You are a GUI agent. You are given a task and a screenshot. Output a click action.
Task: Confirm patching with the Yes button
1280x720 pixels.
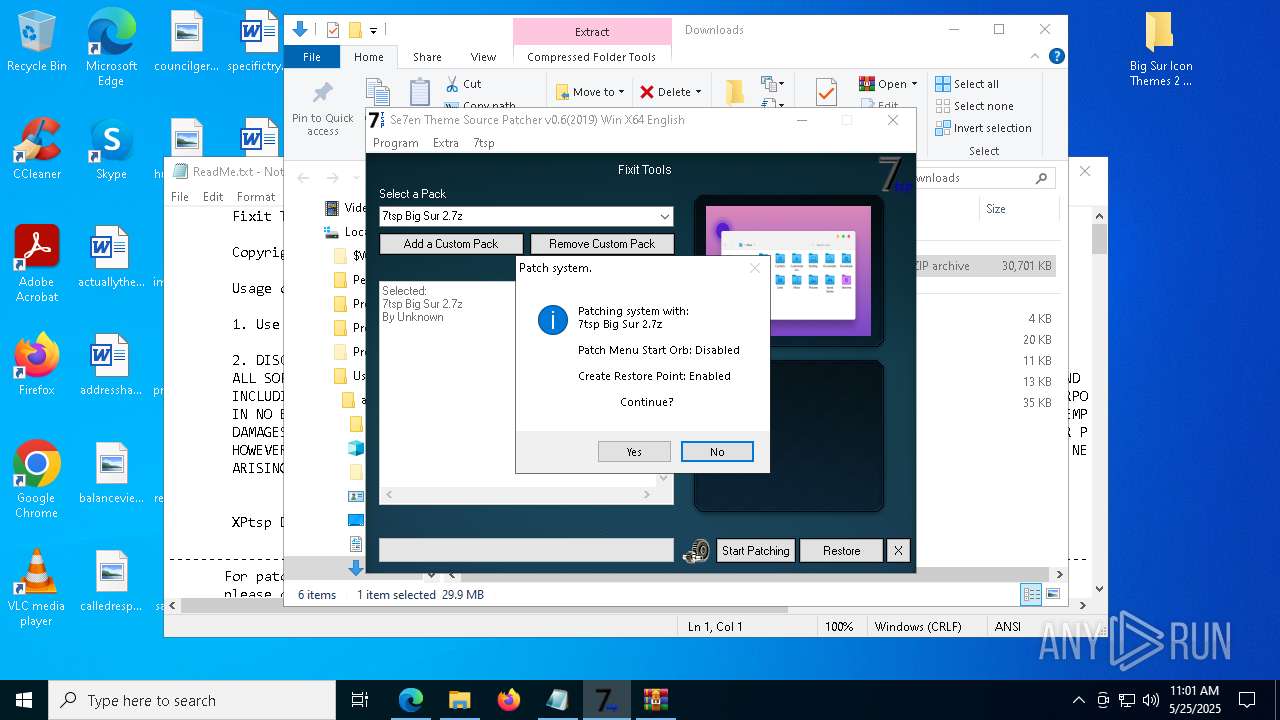(634, 452)
